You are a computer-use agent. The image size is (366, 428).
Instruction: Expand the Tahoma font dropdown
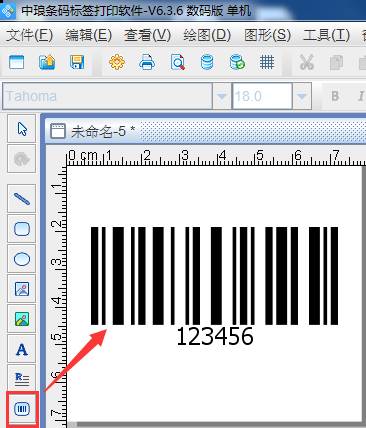coord(222,96)
